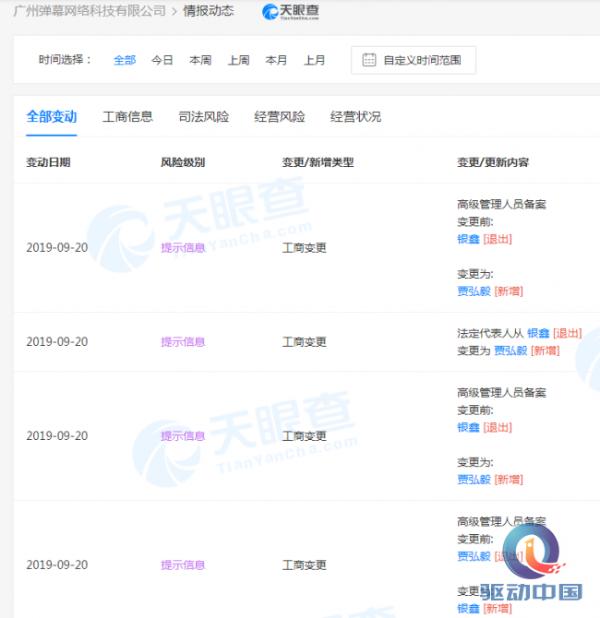This screenshot has height=618, width=600.
Task: Click the 变更/更新内容 column header
Action: pos(493,162)
